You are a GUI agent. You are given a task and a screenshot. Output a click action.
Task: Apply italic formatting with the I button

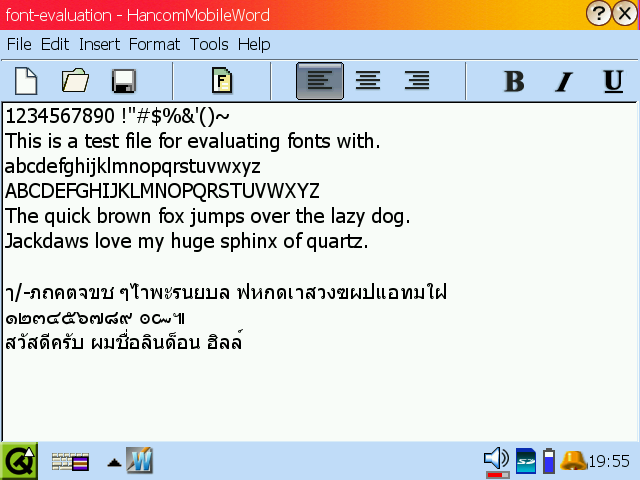click(x=563, y=81)
